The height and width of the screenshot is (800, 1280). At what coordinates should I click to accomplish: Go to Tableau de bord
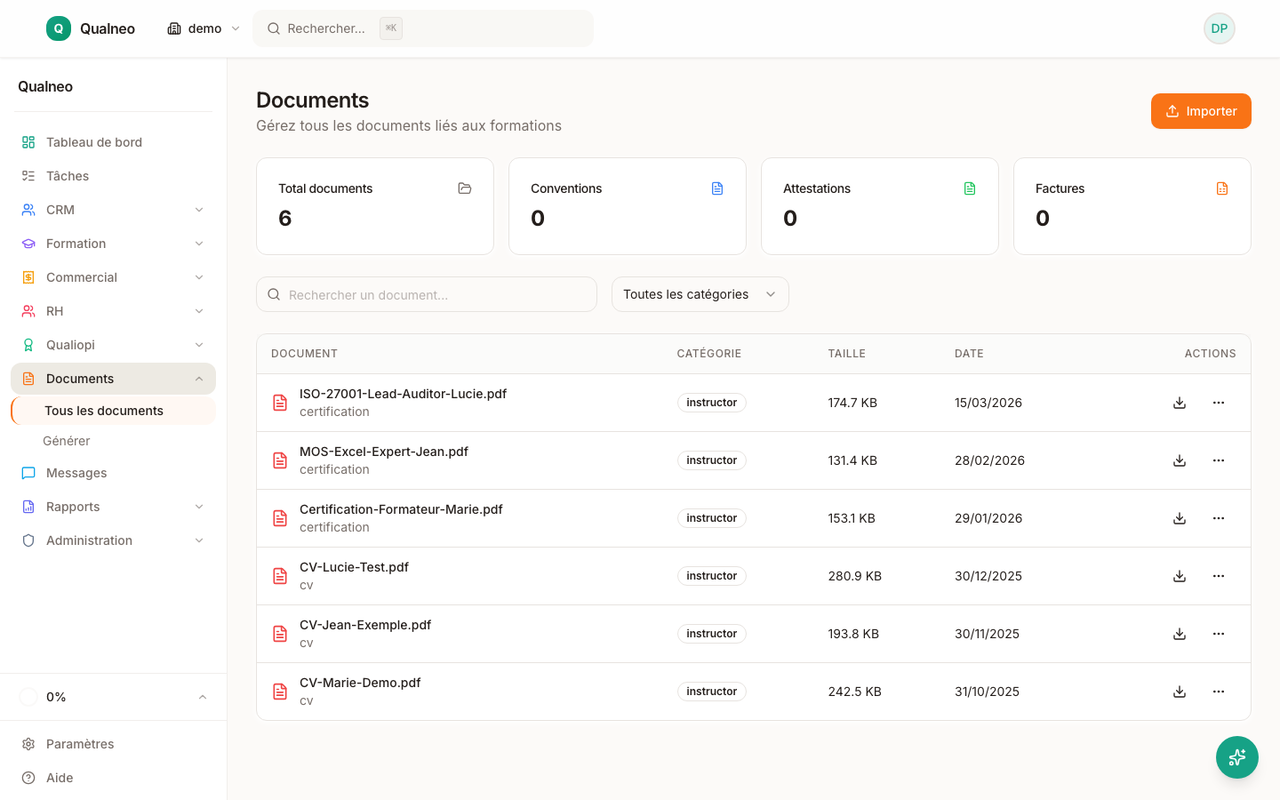coord(113,142)
